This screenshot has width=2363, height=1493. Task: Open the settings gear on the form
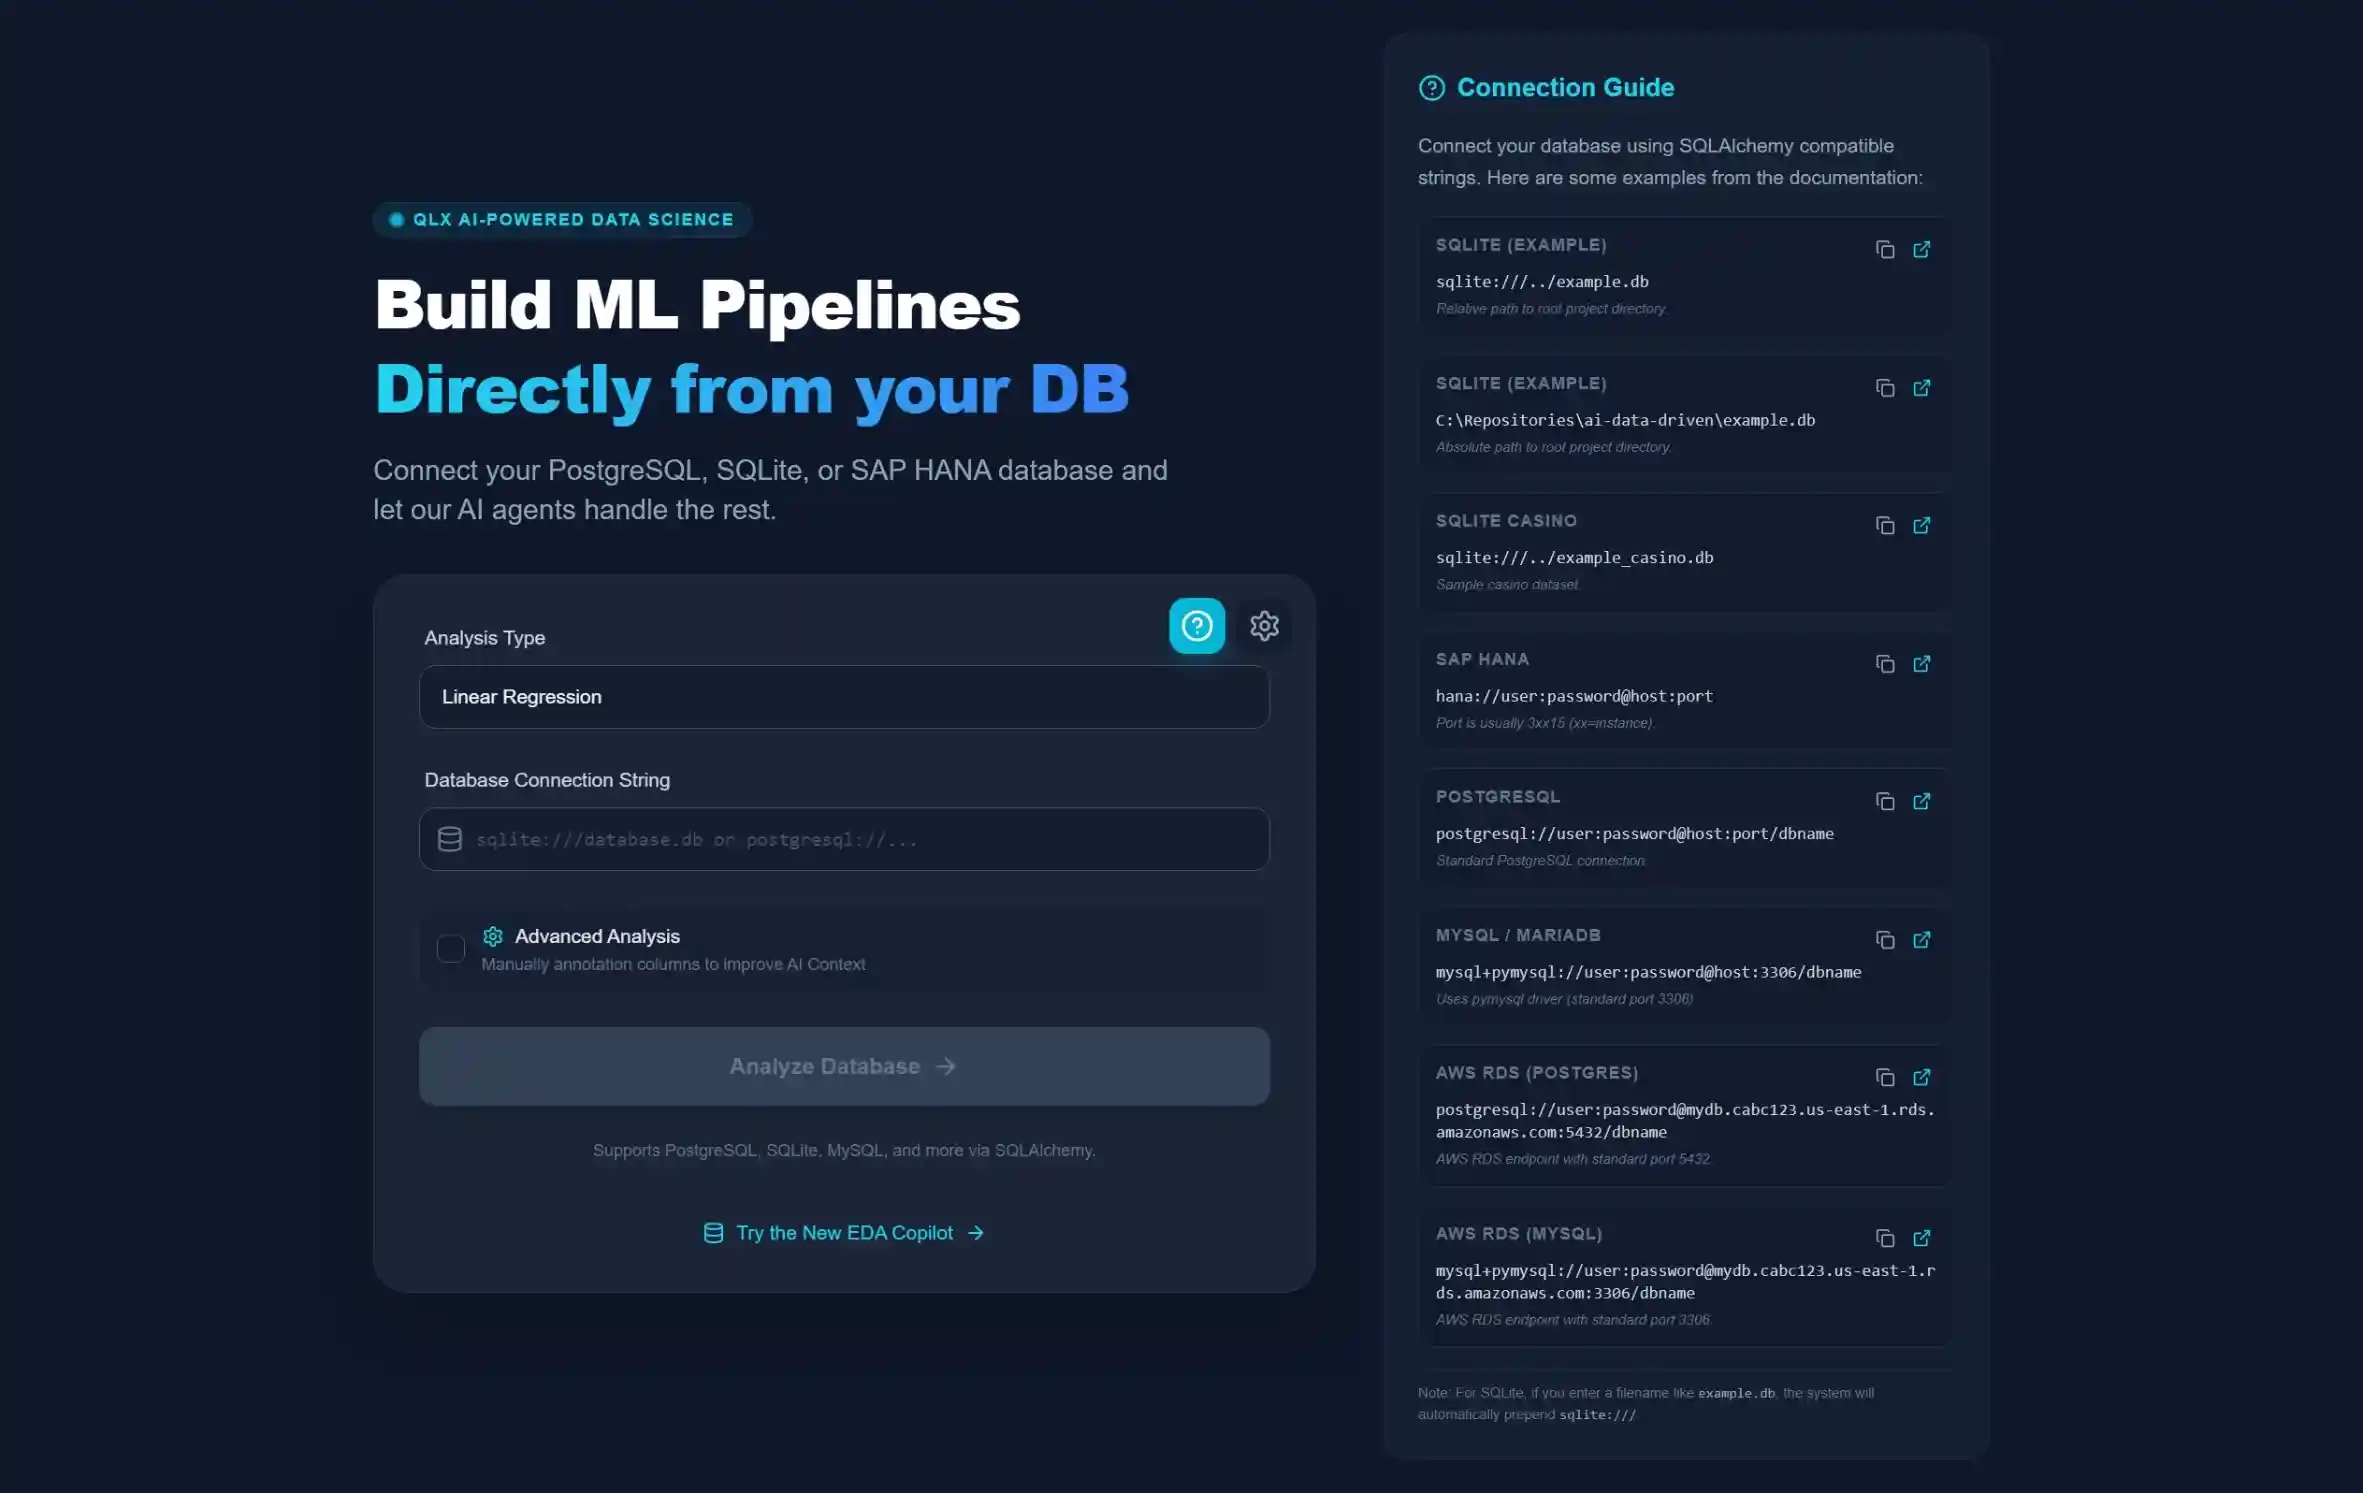point(1264,625)
